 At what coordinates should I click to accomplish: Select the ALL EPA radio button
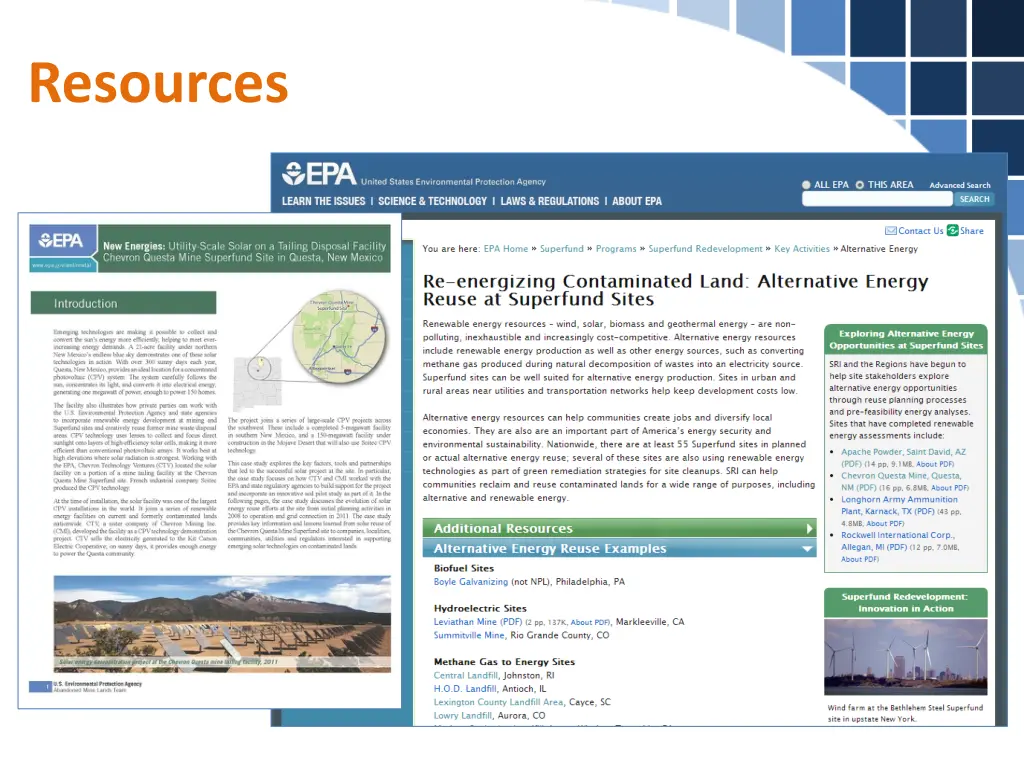click(x=806, y=185)
